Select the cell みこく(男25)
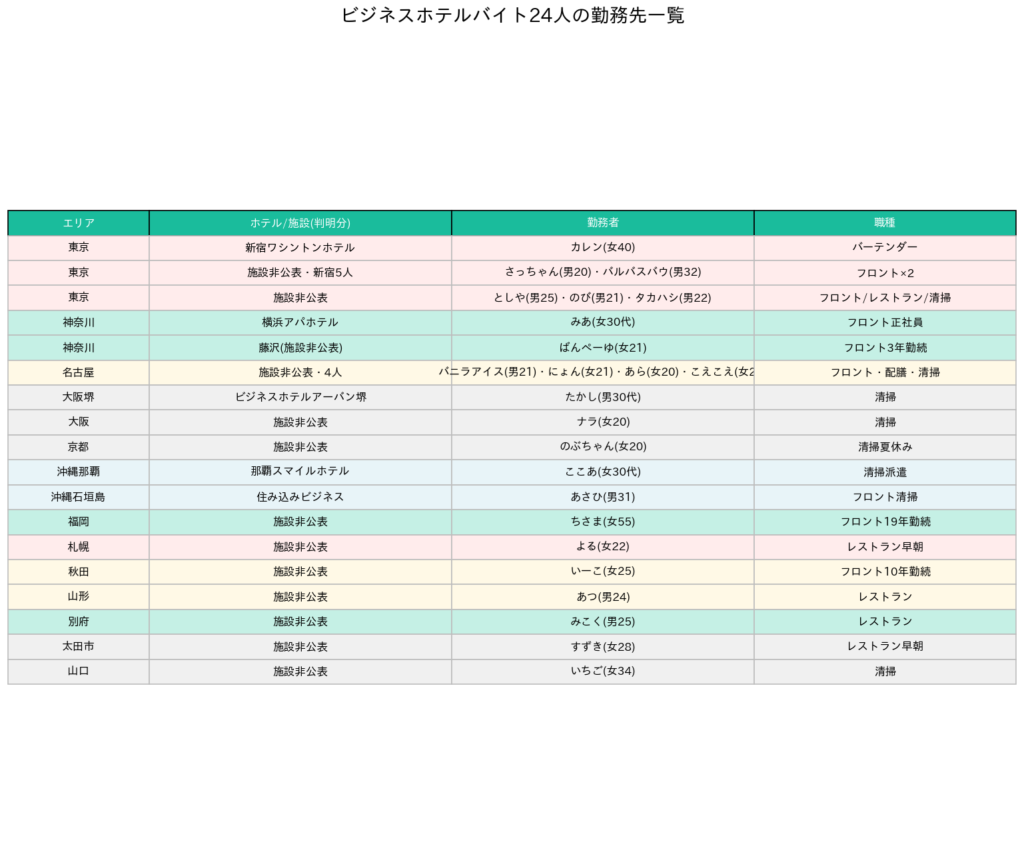 click(603, 622)
